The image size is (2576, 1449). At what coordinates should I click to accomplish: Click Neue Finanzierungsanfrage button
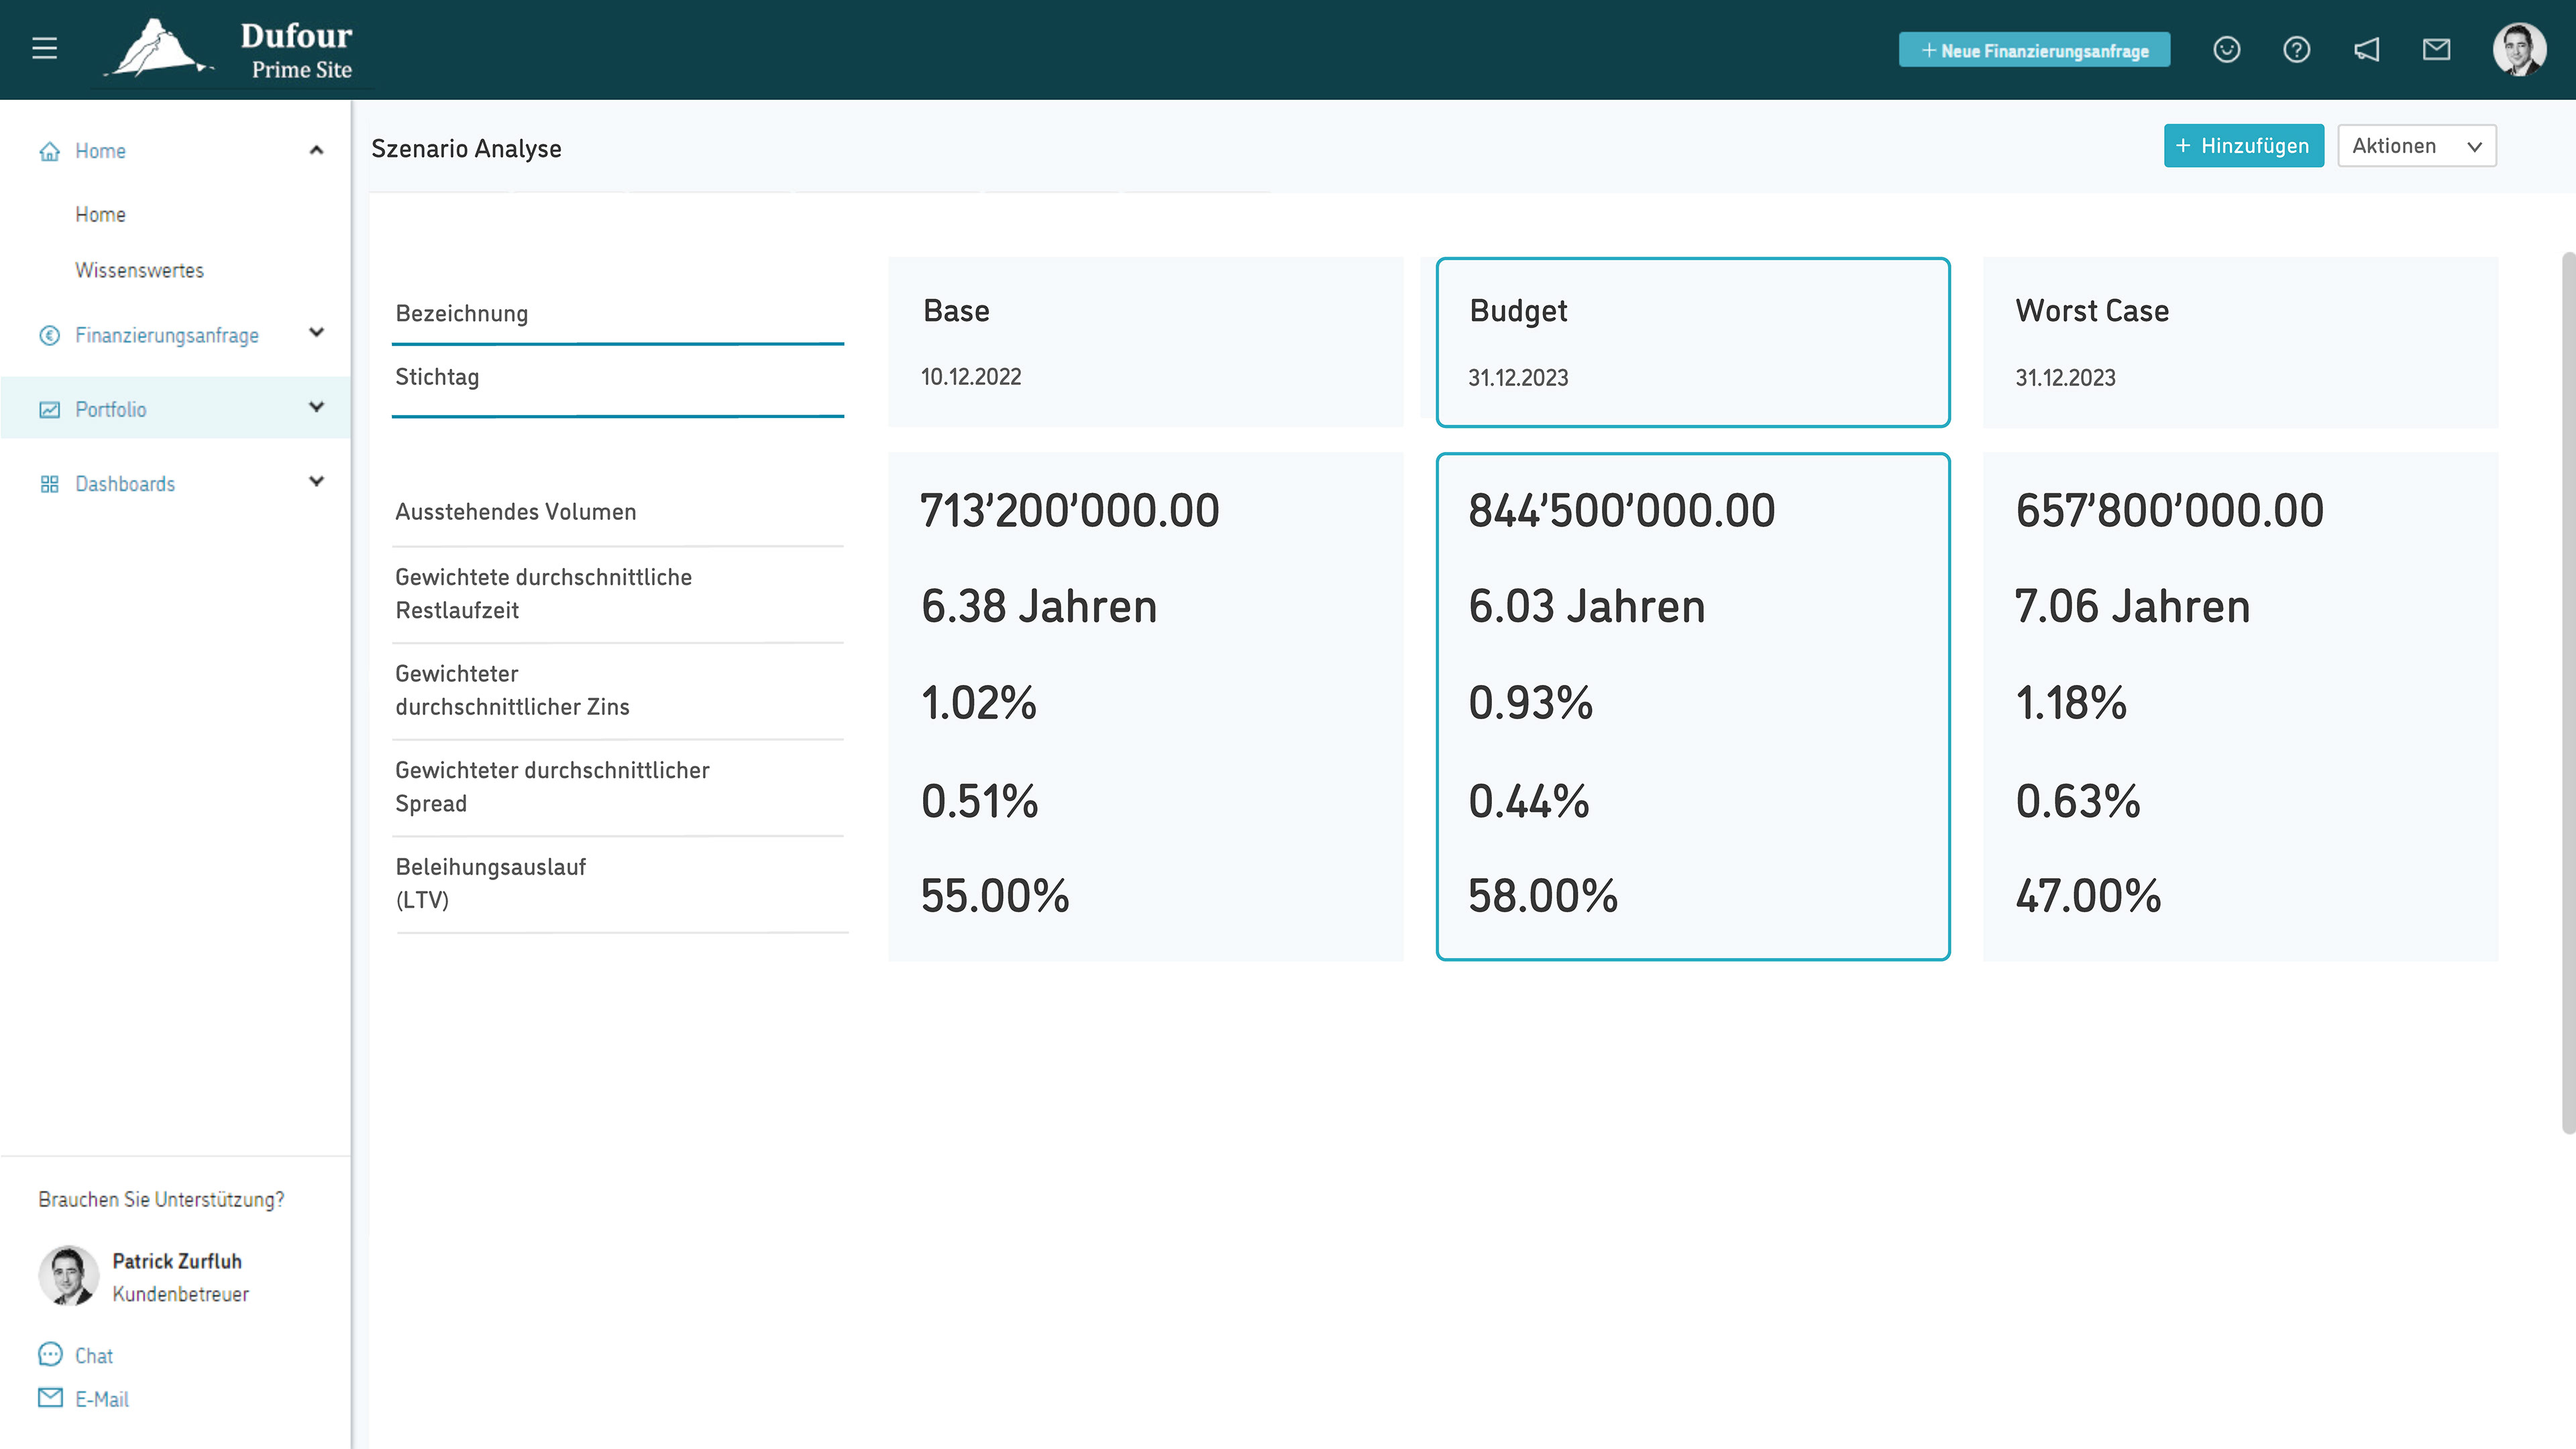pyautogui.click(x=2034, y=50)
